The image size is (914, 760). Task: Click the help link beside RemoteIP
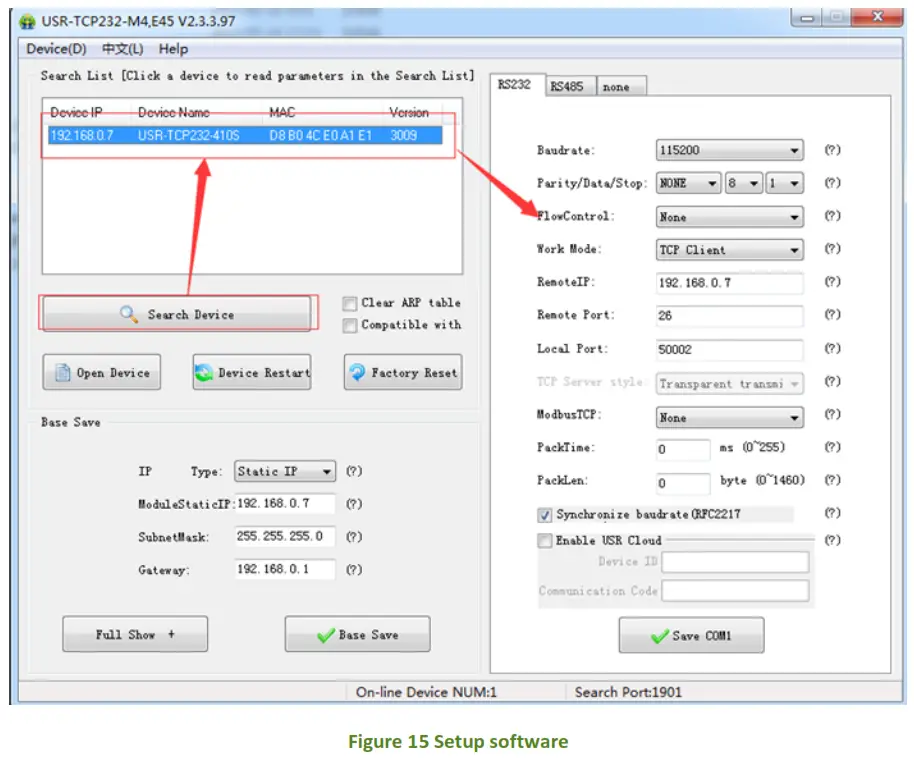(831, 283)
